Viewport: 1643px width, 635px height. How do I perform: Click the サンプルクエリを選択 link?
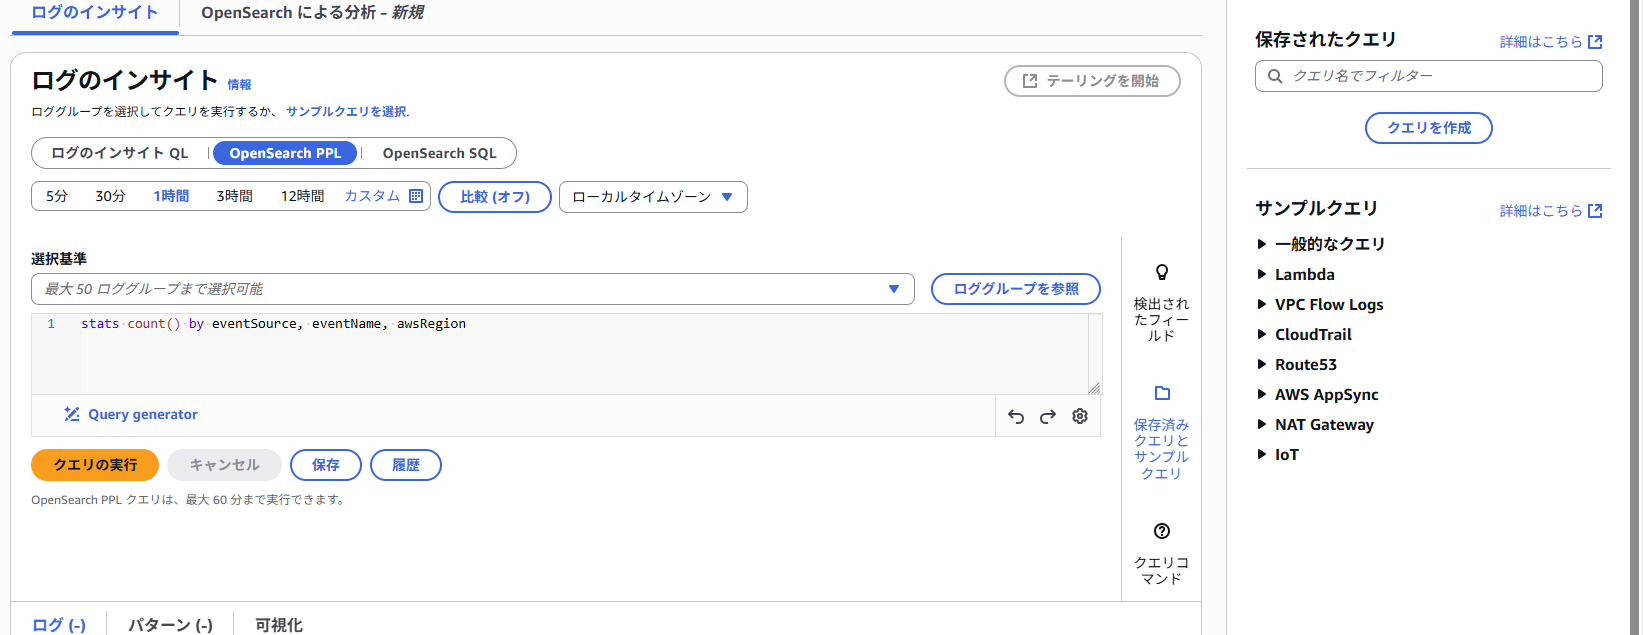346,111
